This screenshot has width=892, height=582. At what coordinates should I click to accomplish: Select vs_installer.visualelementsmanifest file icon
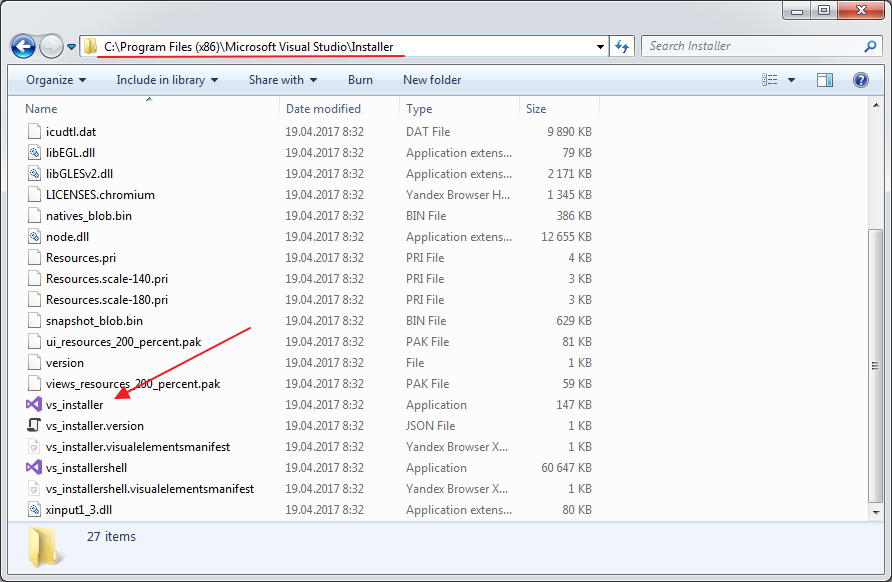[34, 447]
